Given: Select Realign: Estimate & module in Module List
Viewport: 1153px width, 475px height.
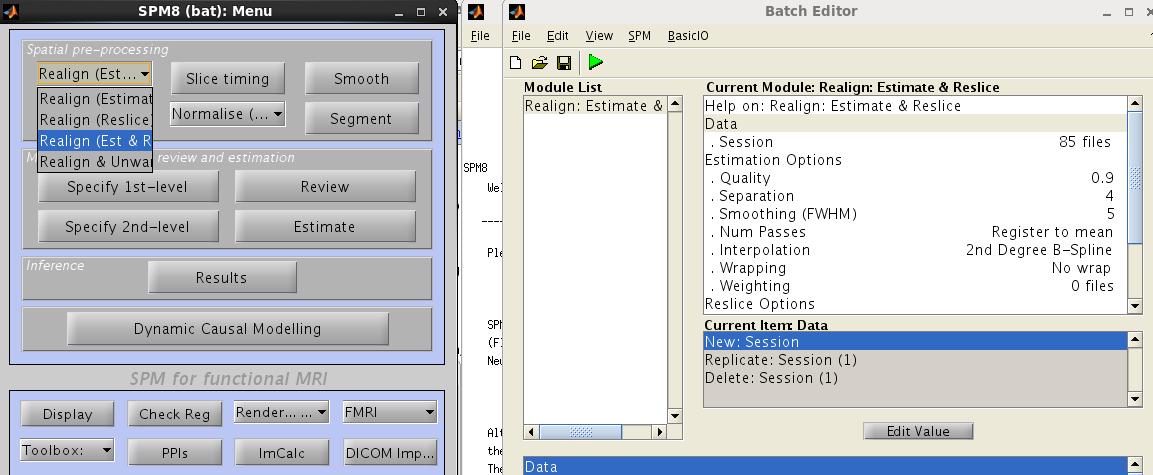Looking at the screenshot, I should pos(594,106).
